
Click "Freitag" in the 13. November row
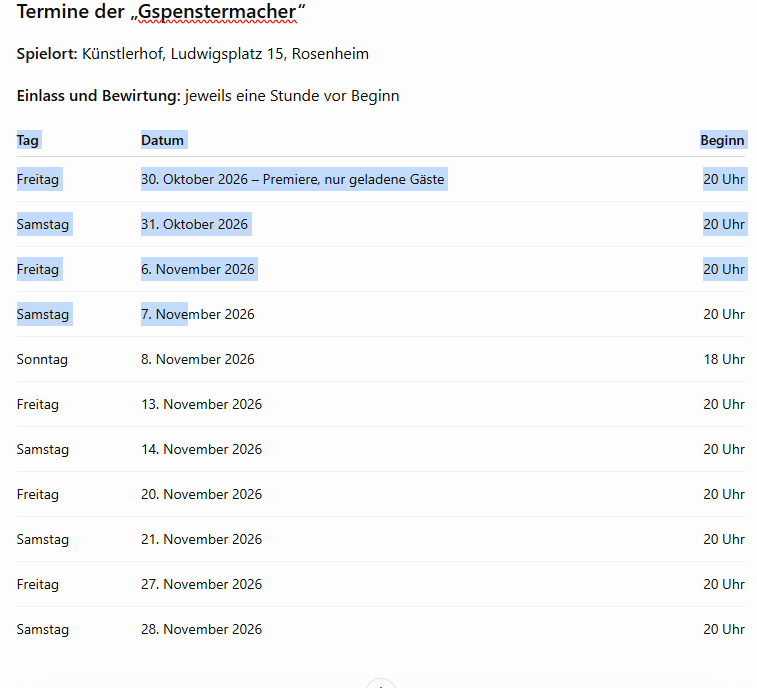[38, 404]
